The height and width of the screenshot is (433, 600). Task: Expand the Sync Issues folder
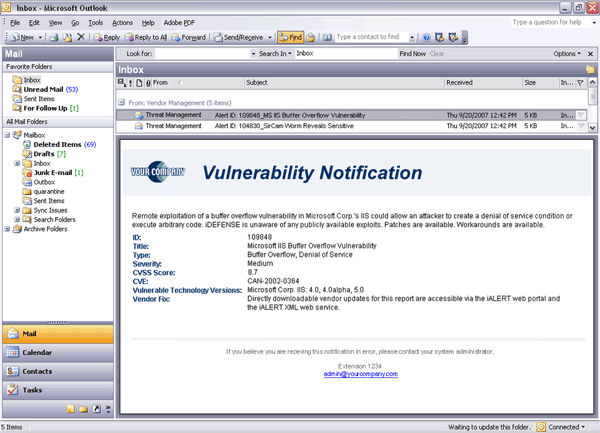coord(17,210)
